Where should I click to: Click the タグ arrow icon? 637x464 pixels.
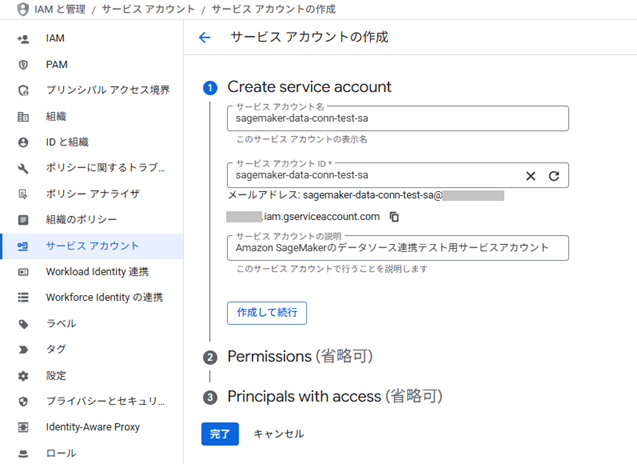pyautogui.click(x=23, y=349)
